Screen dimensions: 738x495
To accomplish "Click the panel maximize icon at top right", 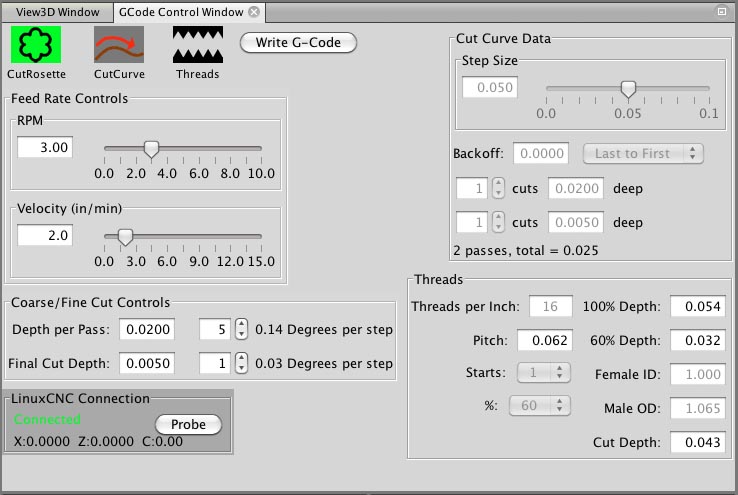I will tap(722, 11).
